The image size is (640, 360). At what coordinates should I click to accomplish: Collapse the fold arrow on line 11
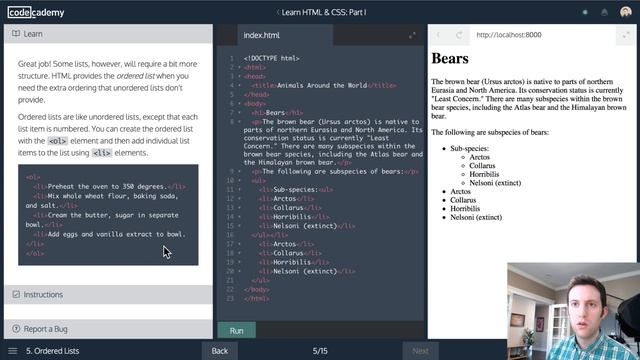pyautogui.click(x=240, y=190)
